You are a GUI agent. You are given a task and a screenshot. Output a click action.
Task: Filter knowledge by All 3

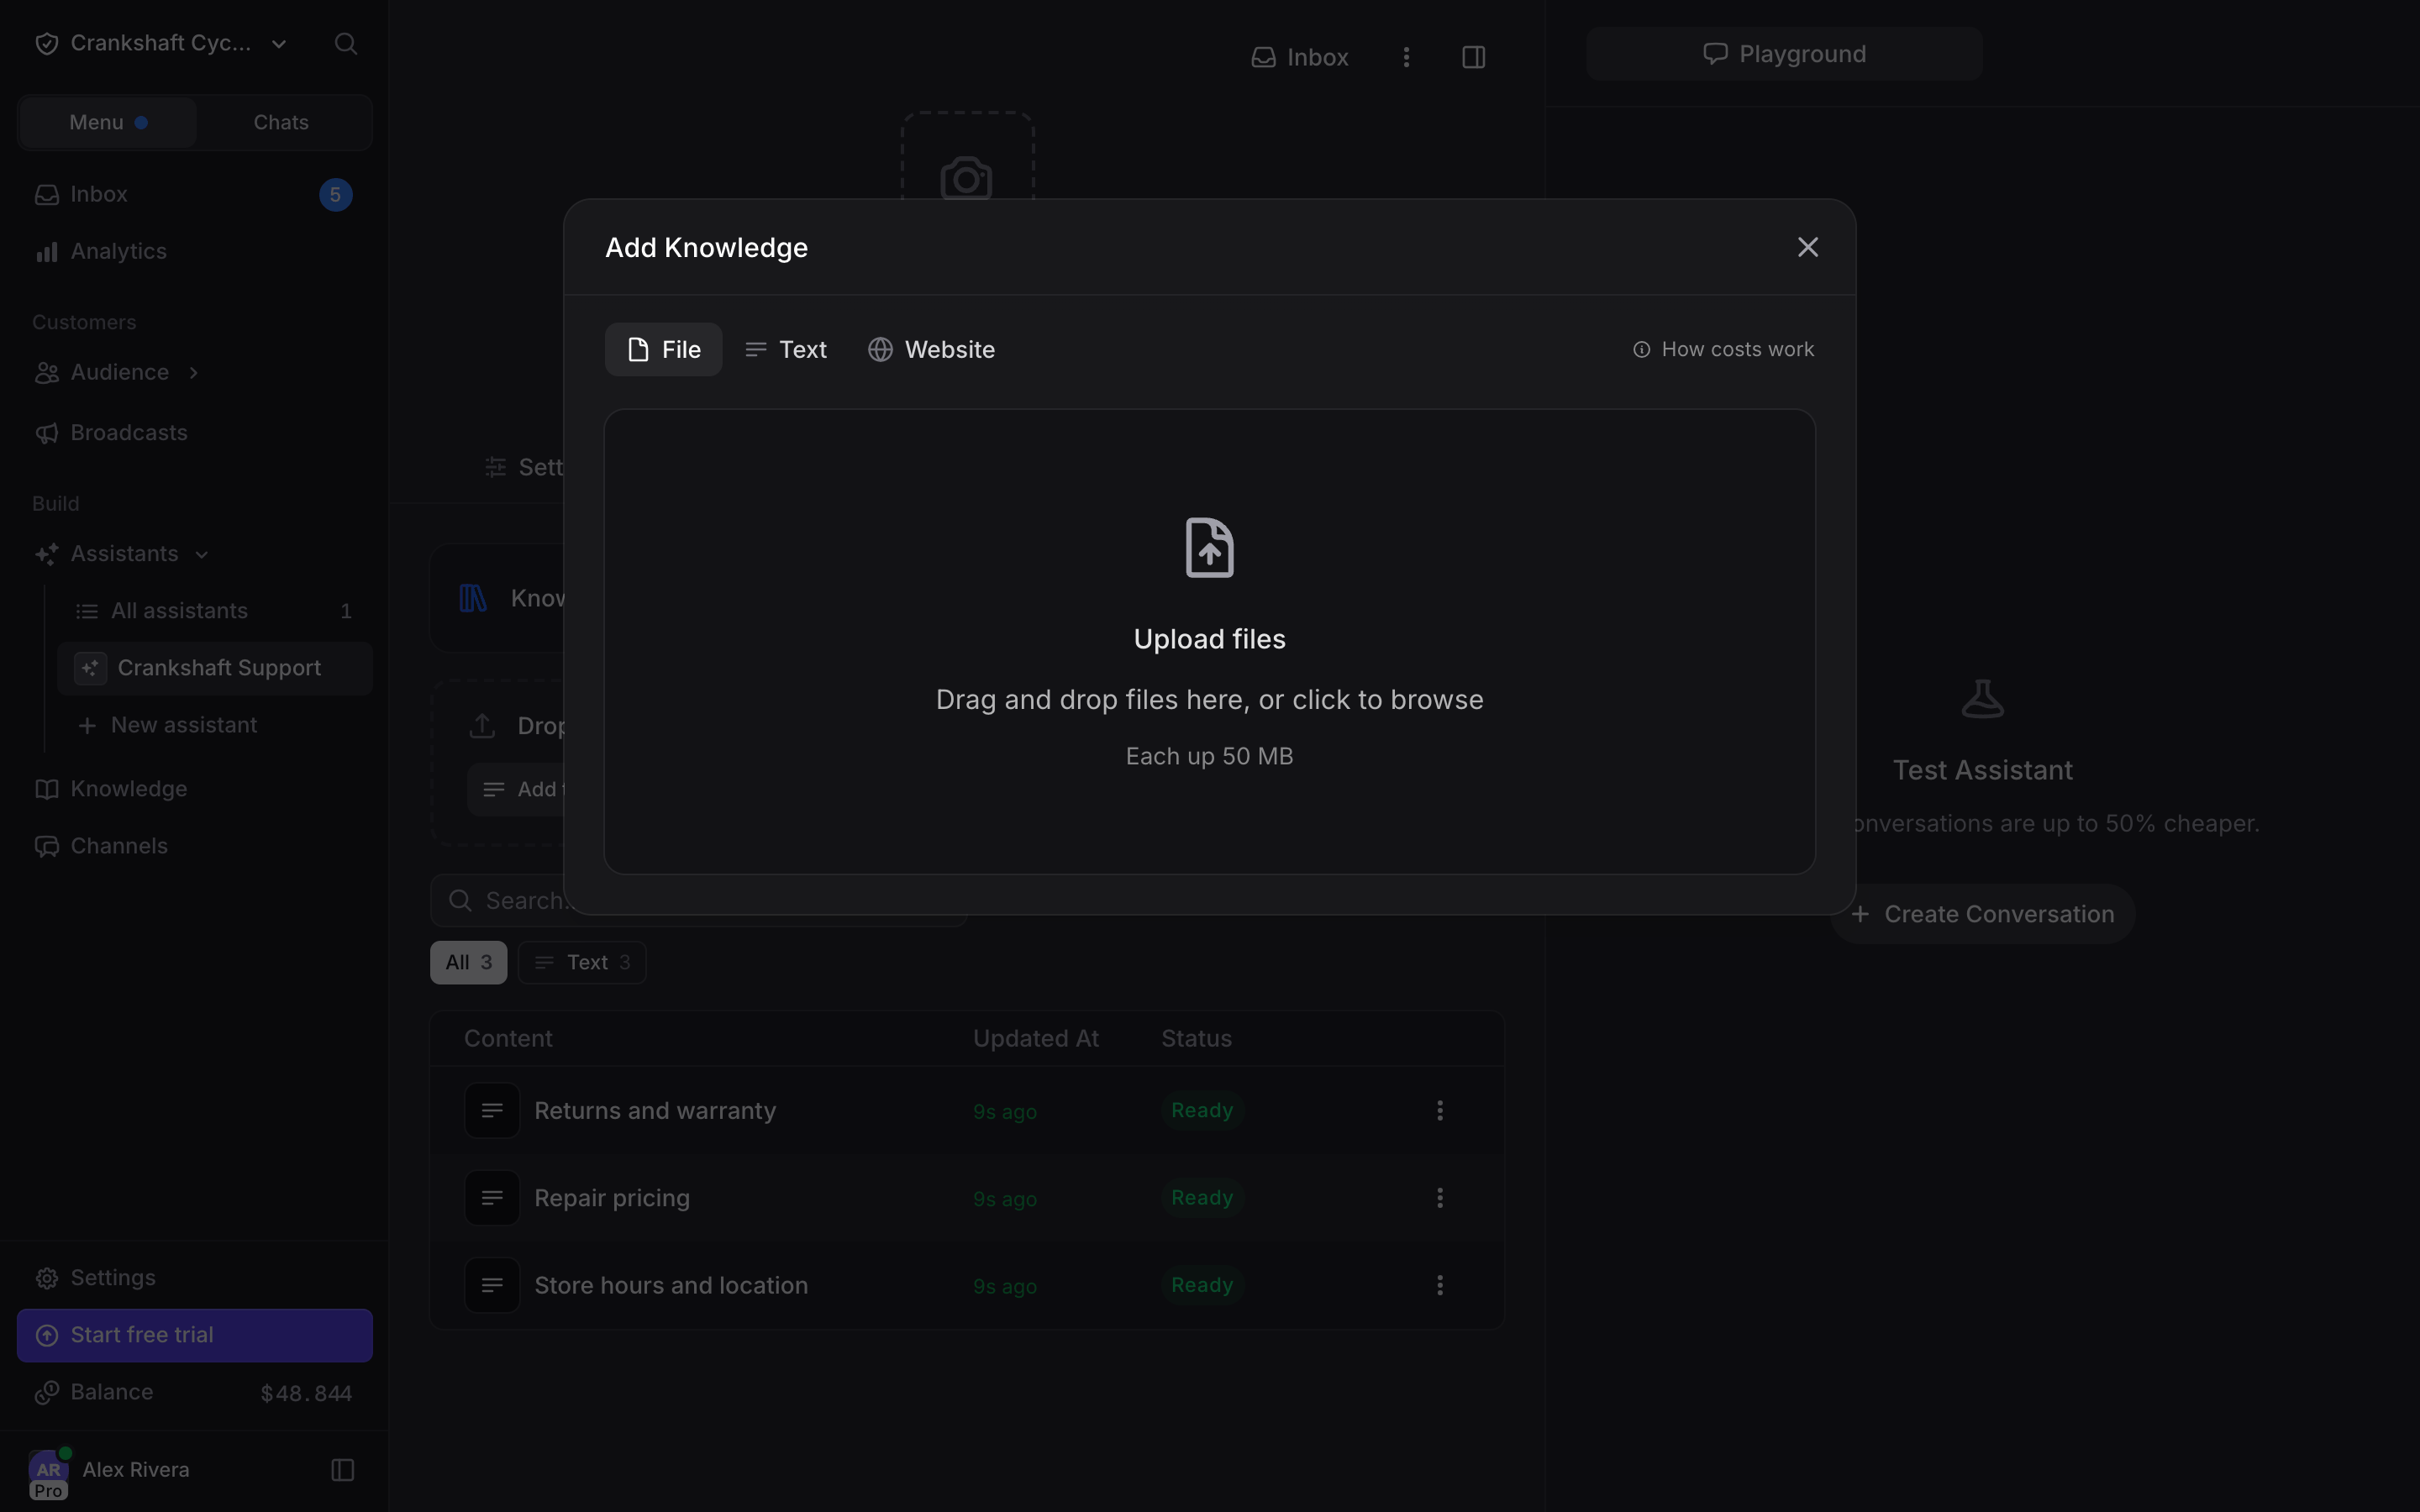point(468,962)
